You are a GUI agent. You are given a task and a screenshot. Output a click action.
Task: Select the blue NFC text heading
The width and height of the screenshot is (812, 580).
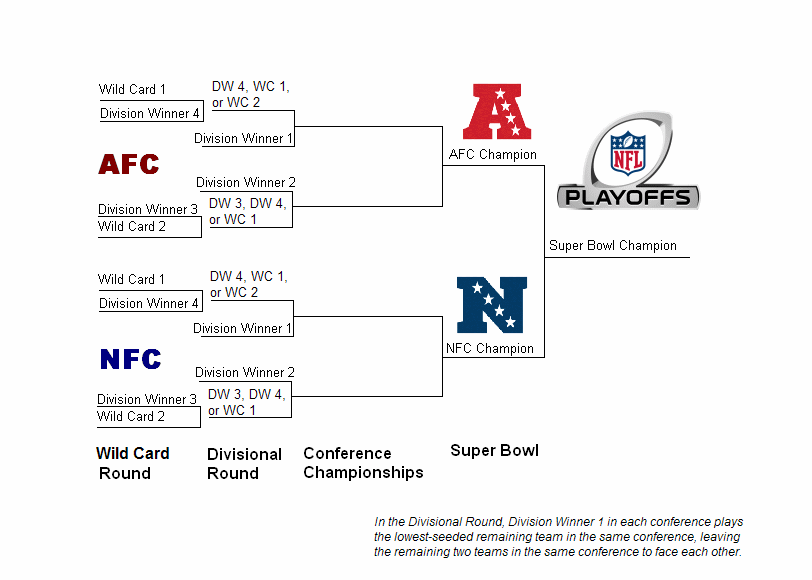coord(130,359)
